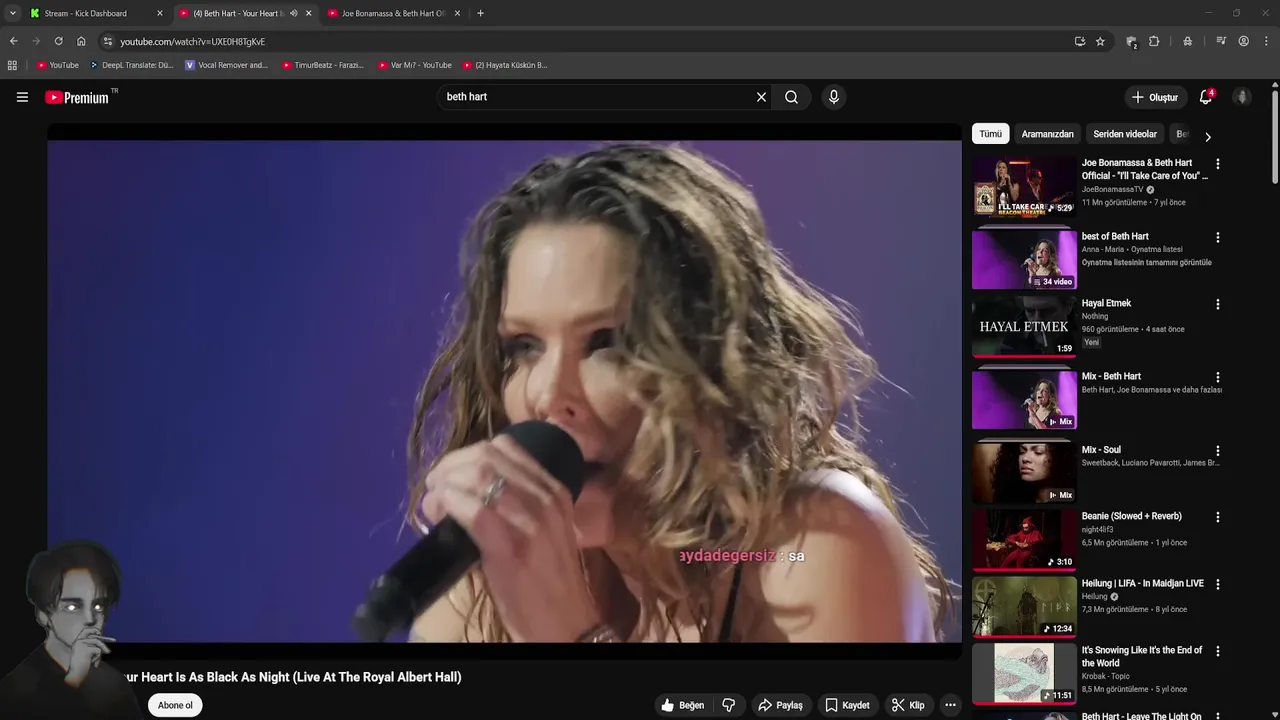Viewport: 1280px width, 720px height.
Task: Open the HAYAL ETMEK video thumbnail
Action: click(1024, 326)
